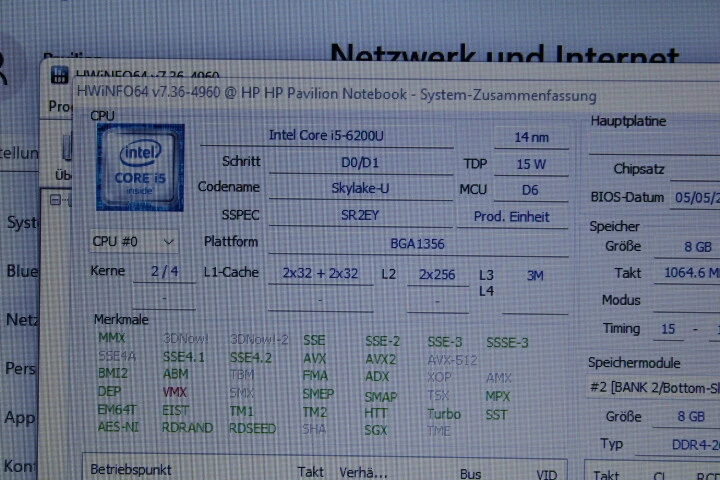
Task: Collapse the tree node in the back HWiNFO window
Action: (55, 200)
